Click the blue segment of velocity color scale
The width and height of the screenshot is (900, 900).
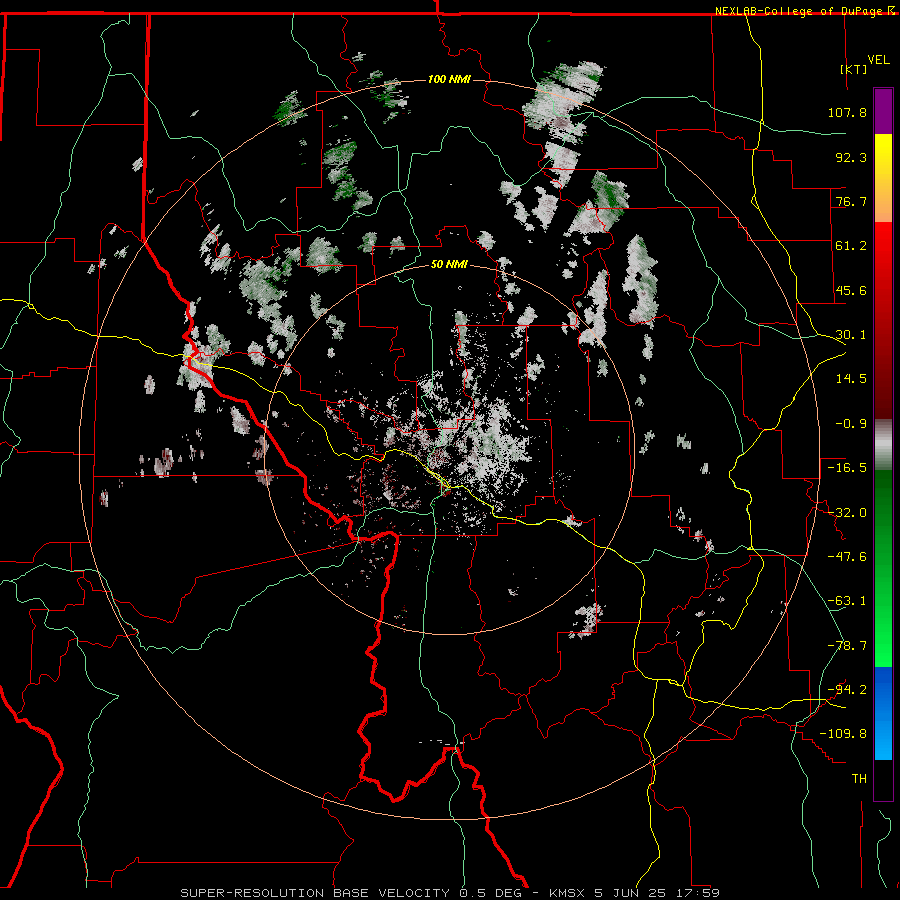883,713
